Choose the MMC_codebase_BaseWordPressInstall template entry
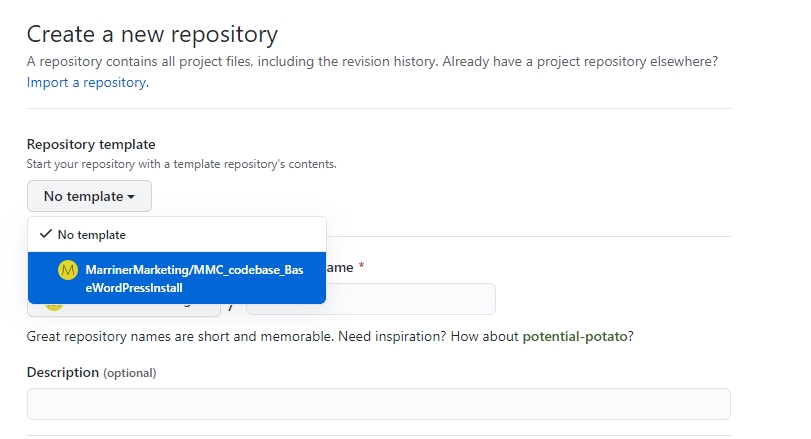 coord(193,278)
